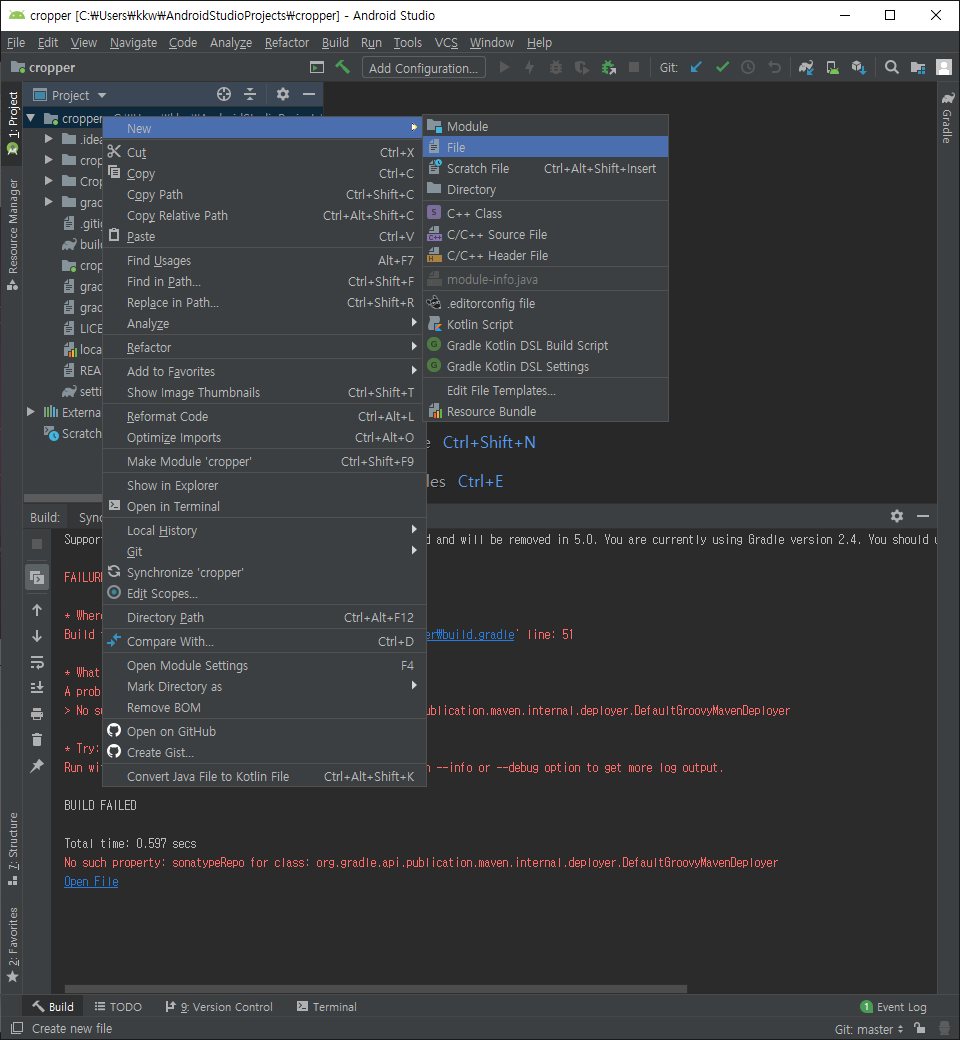Click the Open File link
960x1040 pixels.
pyautogui.click(x=91, y=881)
